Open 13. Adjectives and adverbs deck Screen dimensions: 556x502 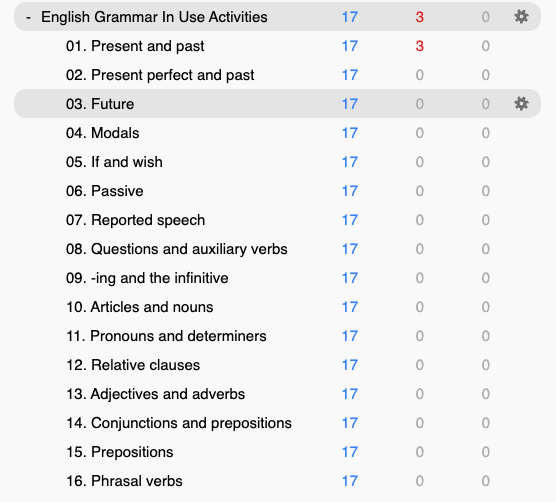pyautogui.click(x=155, y=394)
